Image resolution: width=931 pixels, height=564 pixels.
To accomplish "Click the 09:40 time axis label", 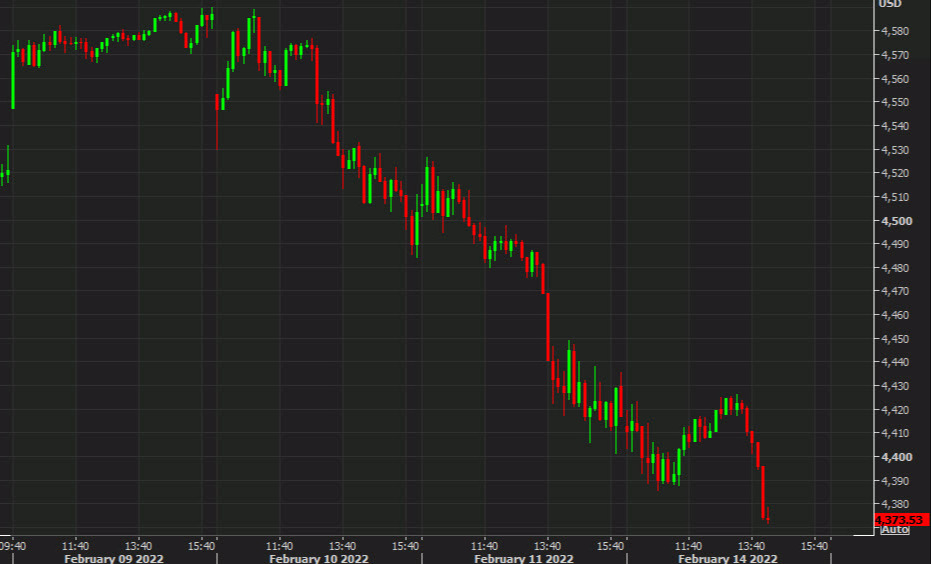I will point(12,546).
